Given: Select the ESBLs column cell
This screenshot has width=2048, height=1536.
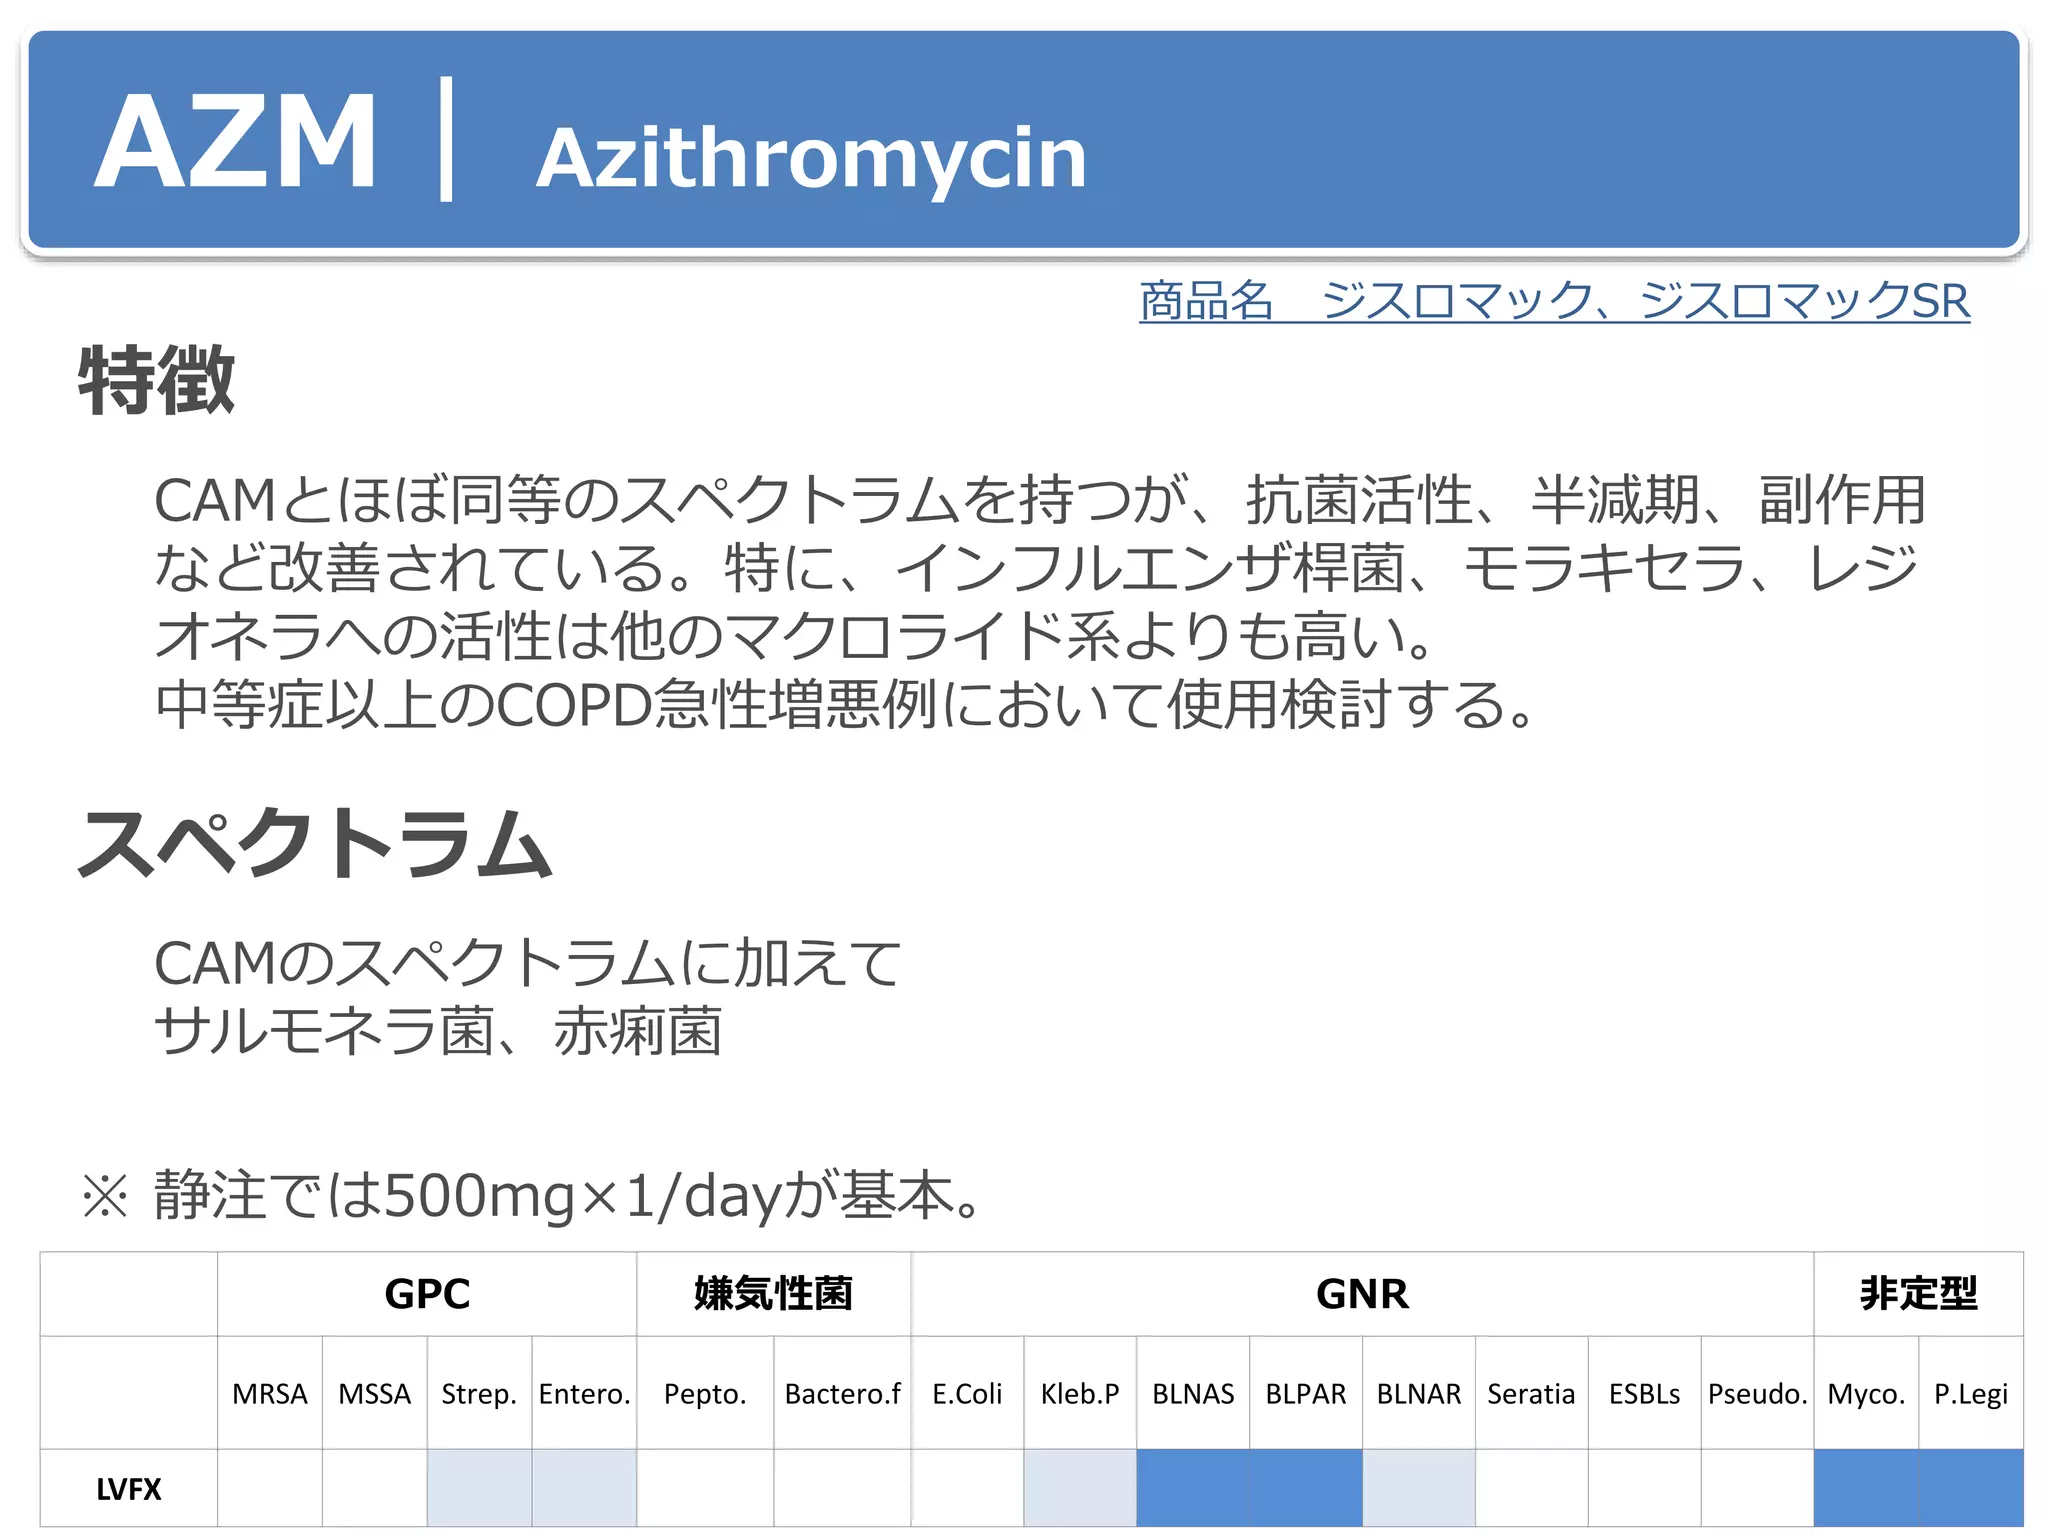Looking at the screenshot, I should (x=1645, y=1393).
